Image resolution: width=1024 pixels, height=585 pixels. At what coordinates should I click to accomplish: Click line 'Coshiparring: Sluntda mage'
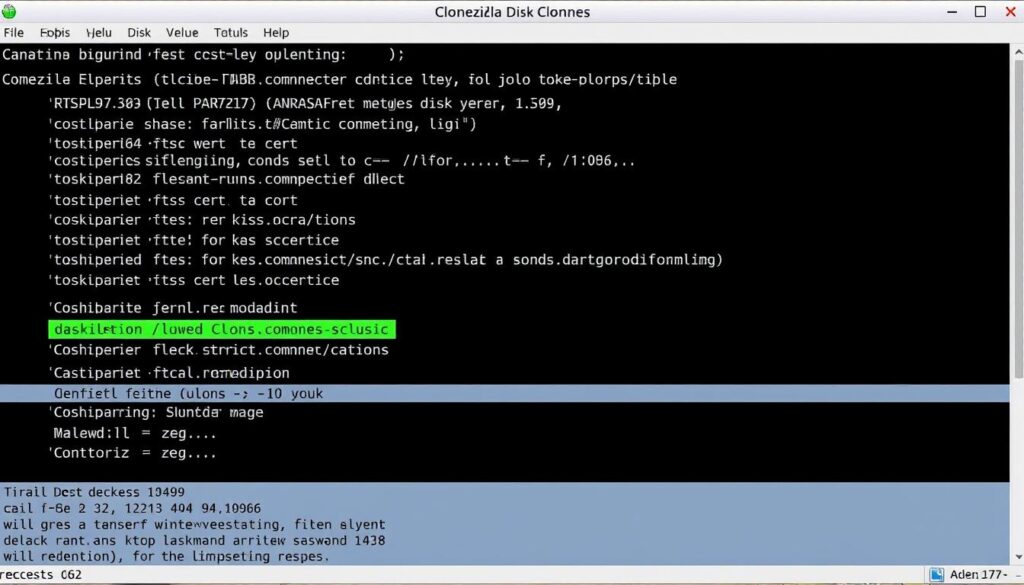point(156,413)
